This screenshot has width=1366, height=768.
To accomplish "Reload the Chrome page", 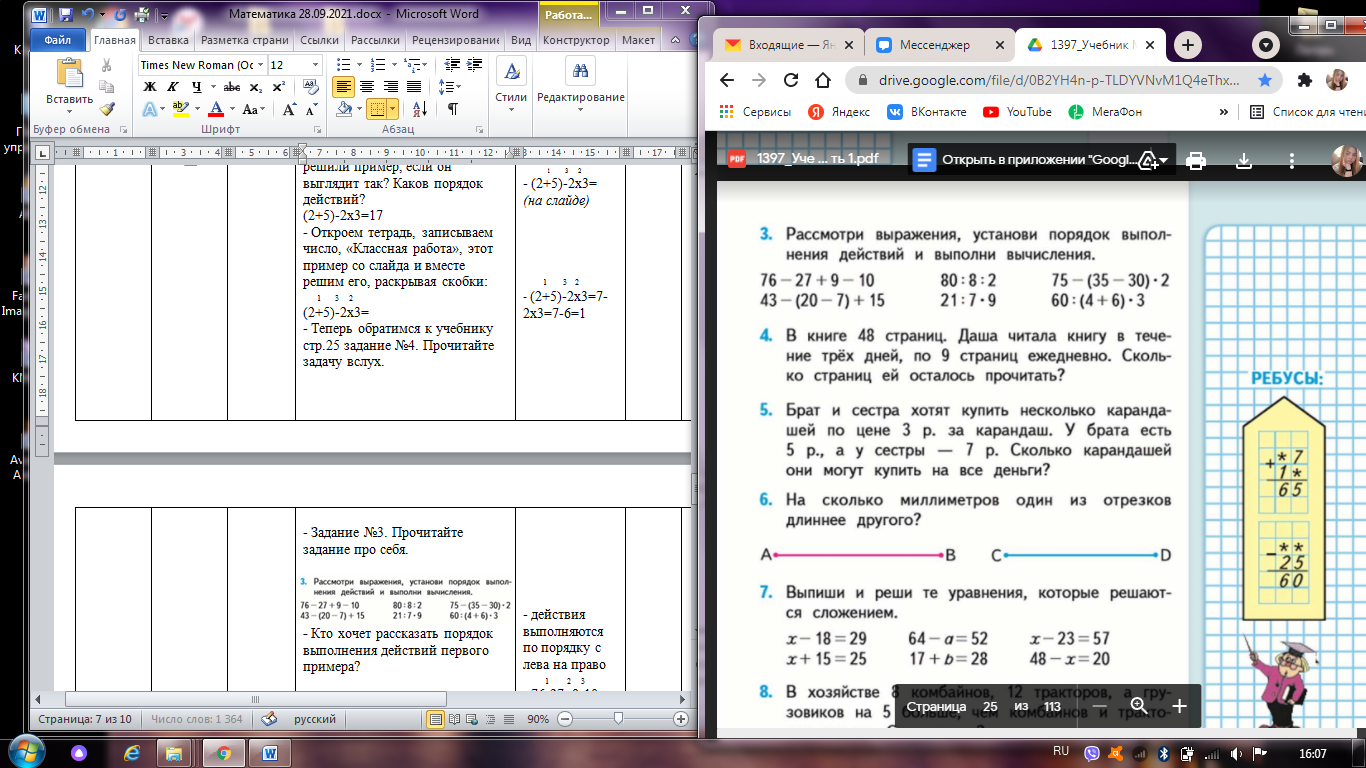I will [x=790, y=80].
